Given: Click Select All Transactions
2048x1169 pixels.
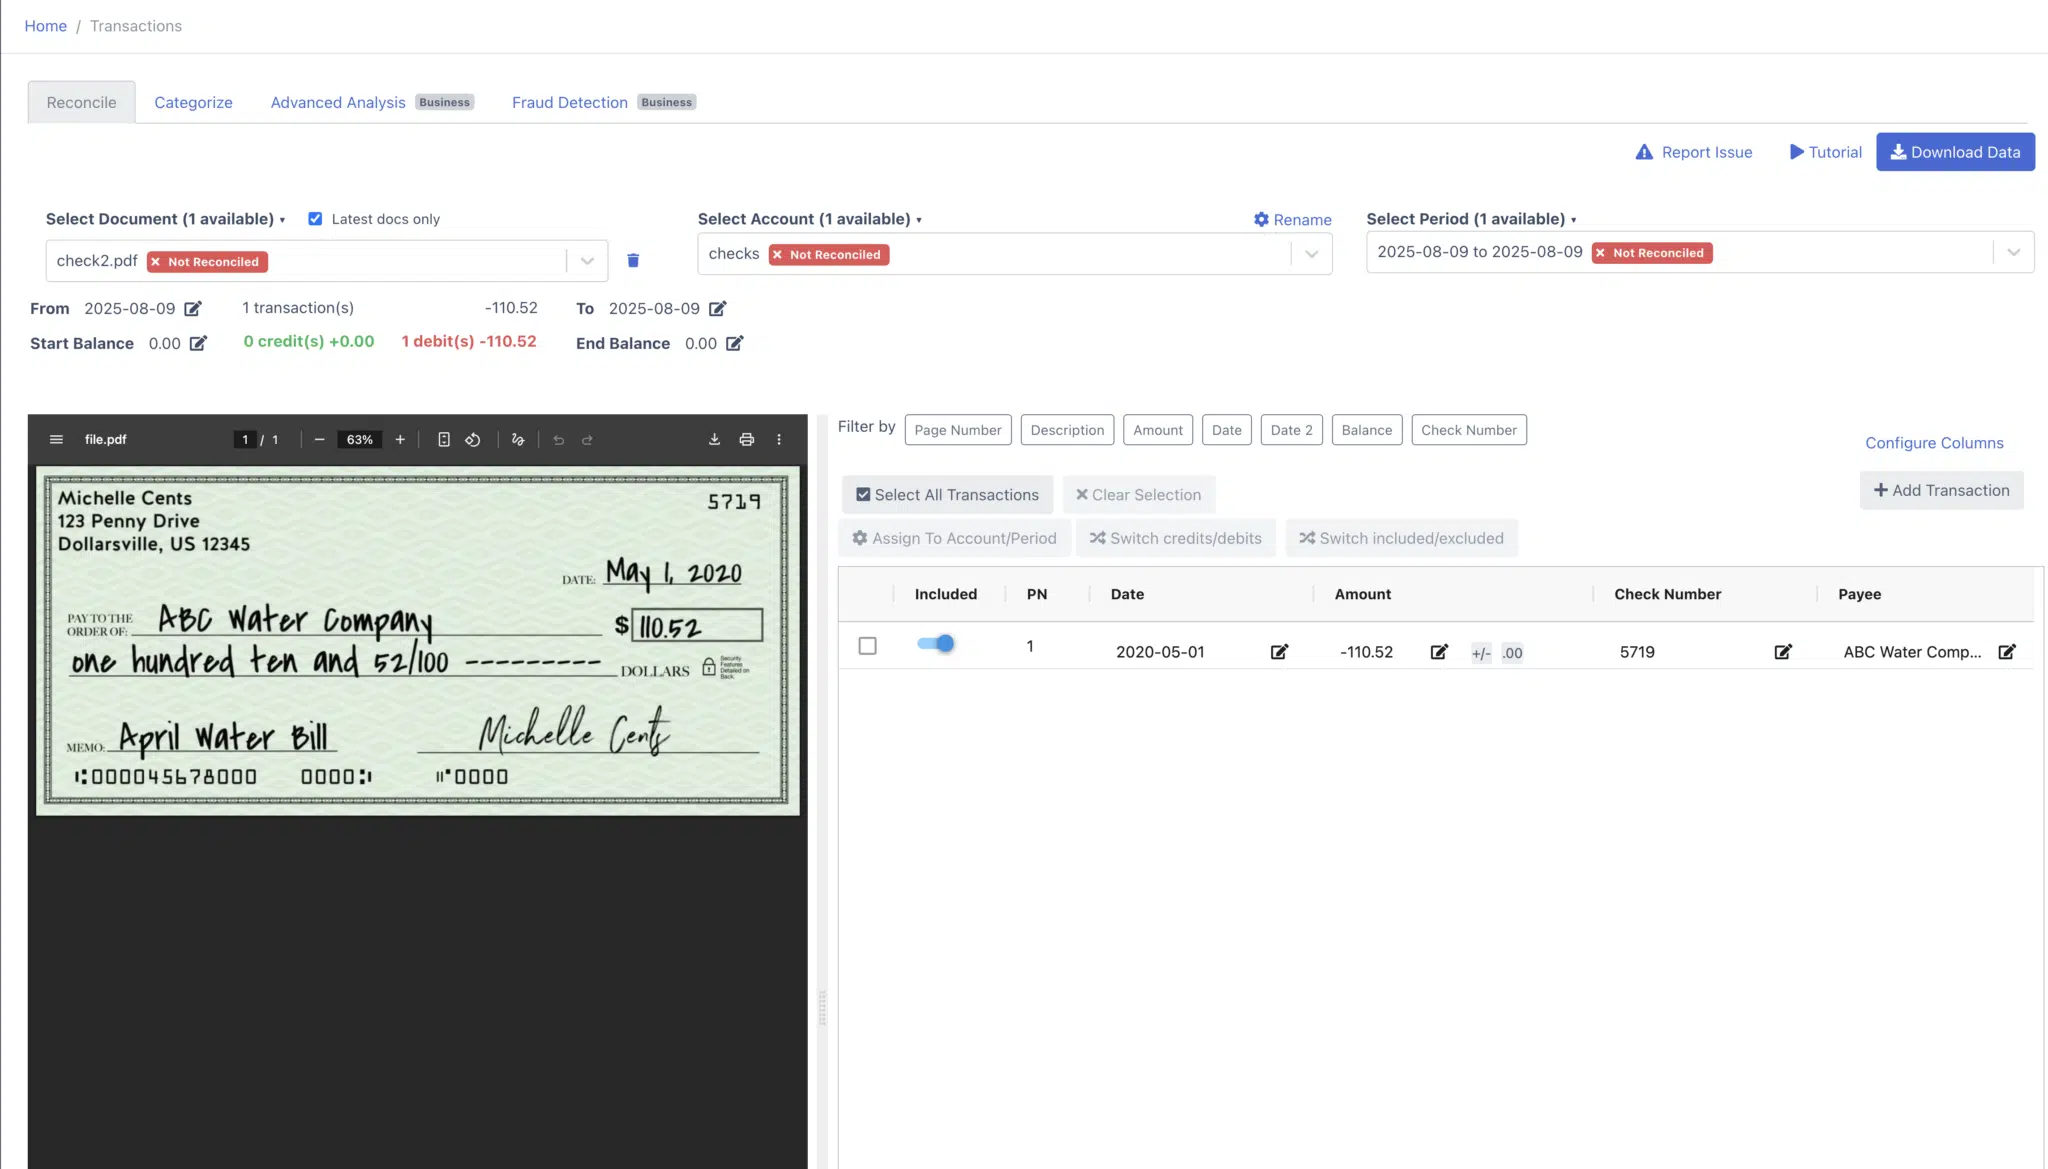Looking at the screenshot, I should click(x=947, y=495).
